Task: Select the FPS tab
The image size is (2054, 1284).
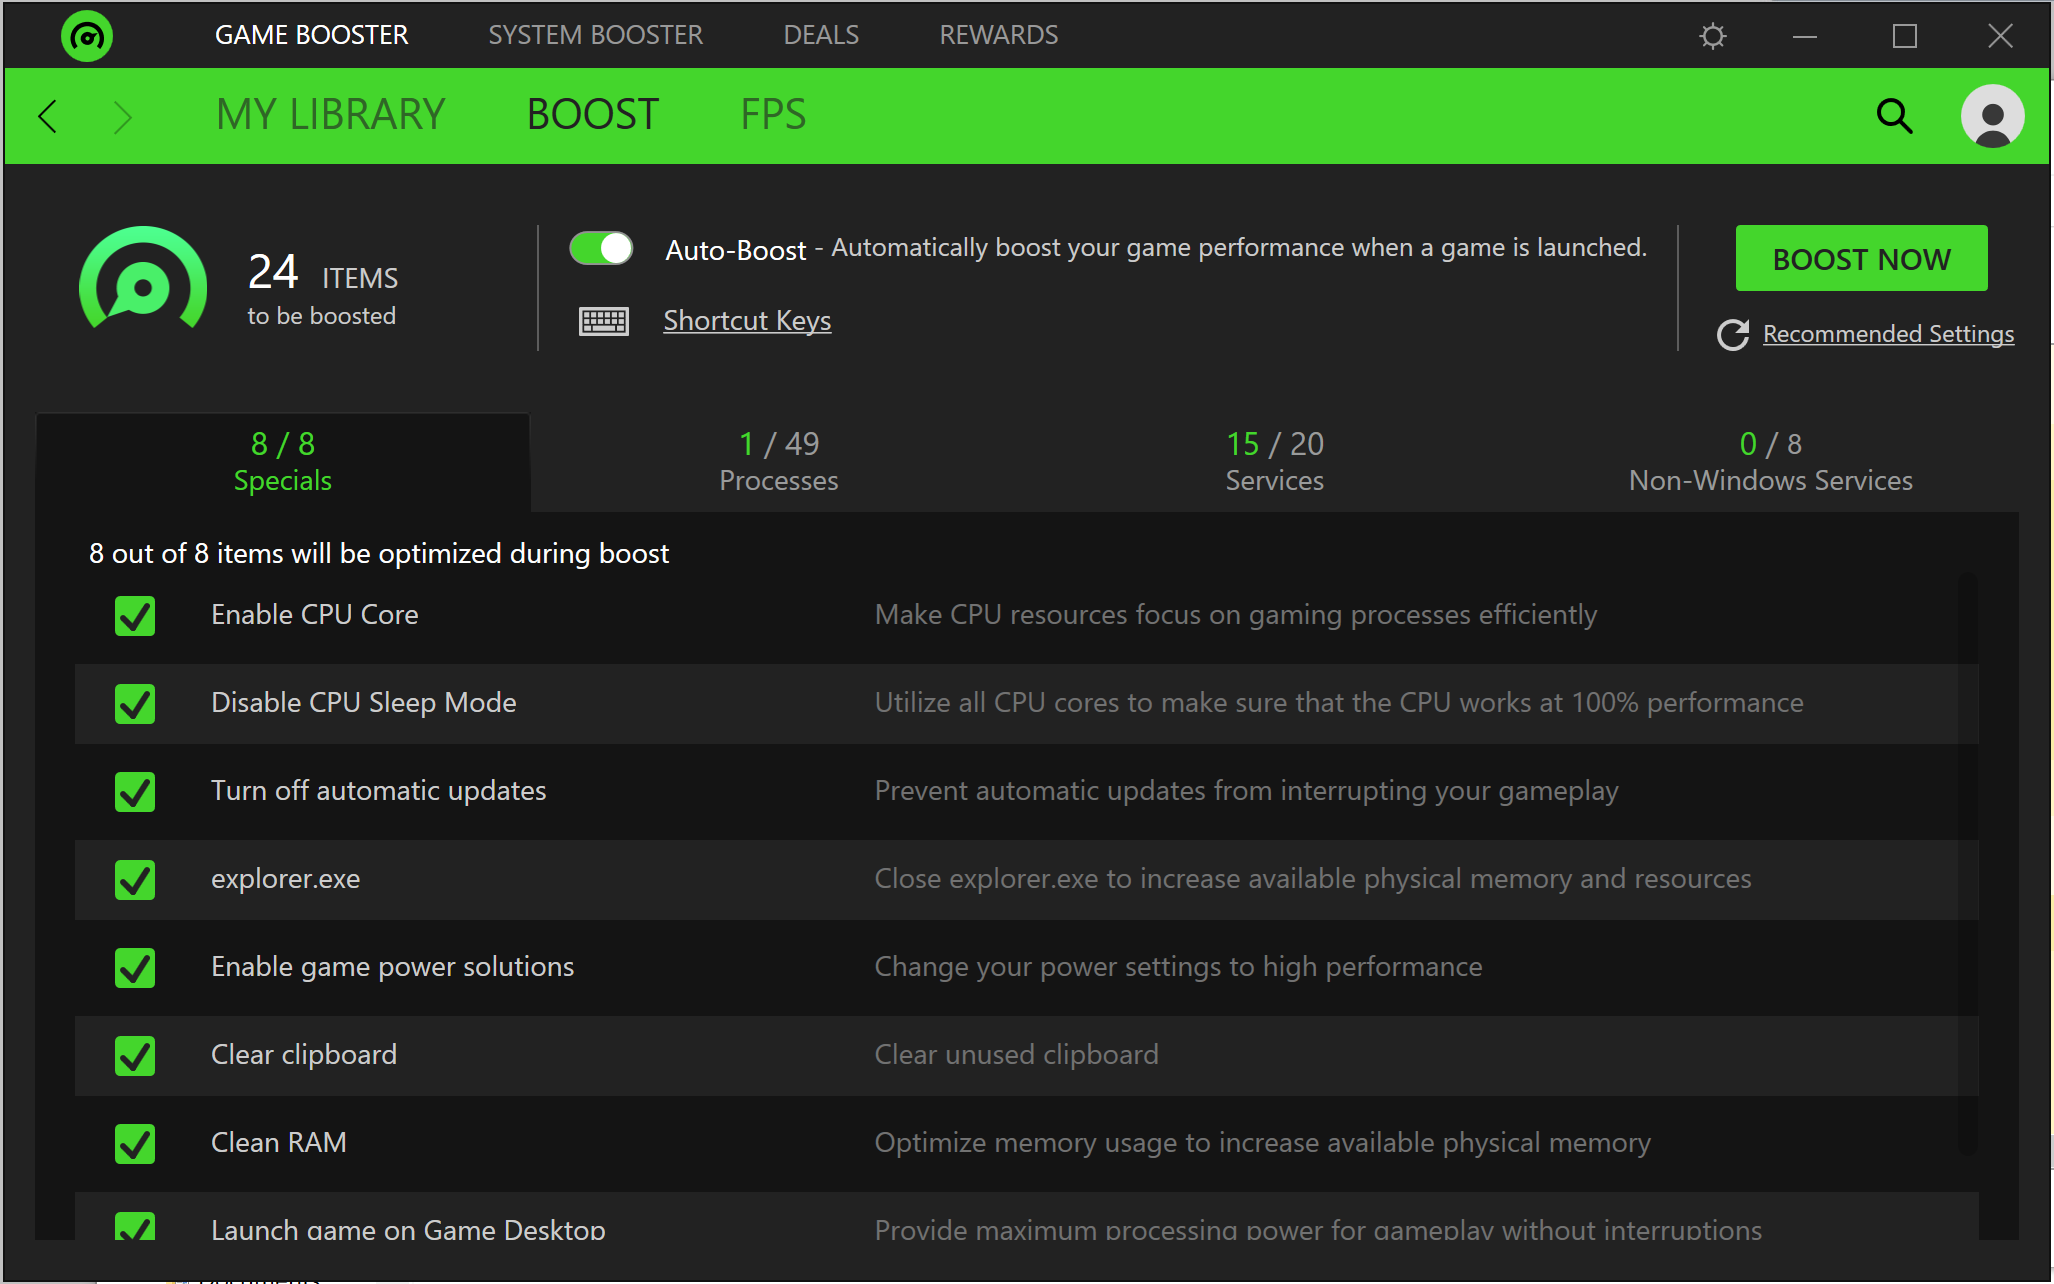Action: (x=773, y=115)
